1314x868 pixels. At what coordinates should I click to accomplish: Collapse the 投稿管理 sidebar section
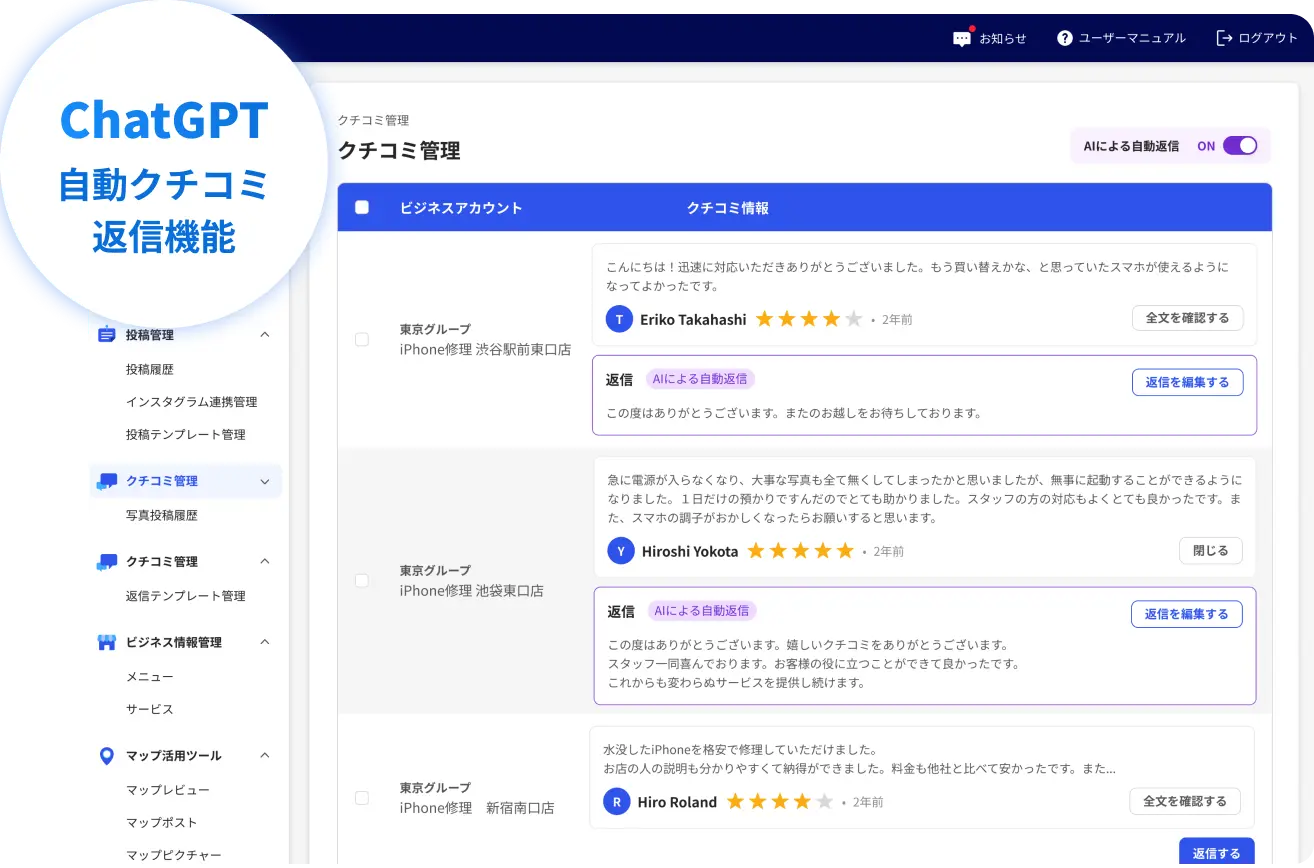coord(266,335)
